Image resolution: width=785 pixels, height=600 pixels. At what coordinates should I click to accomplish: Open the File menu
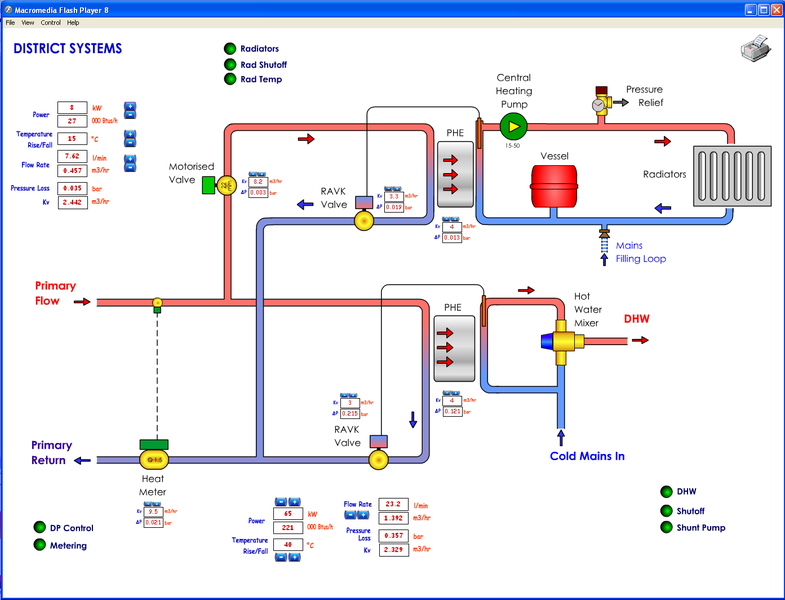tap(10, 23)
